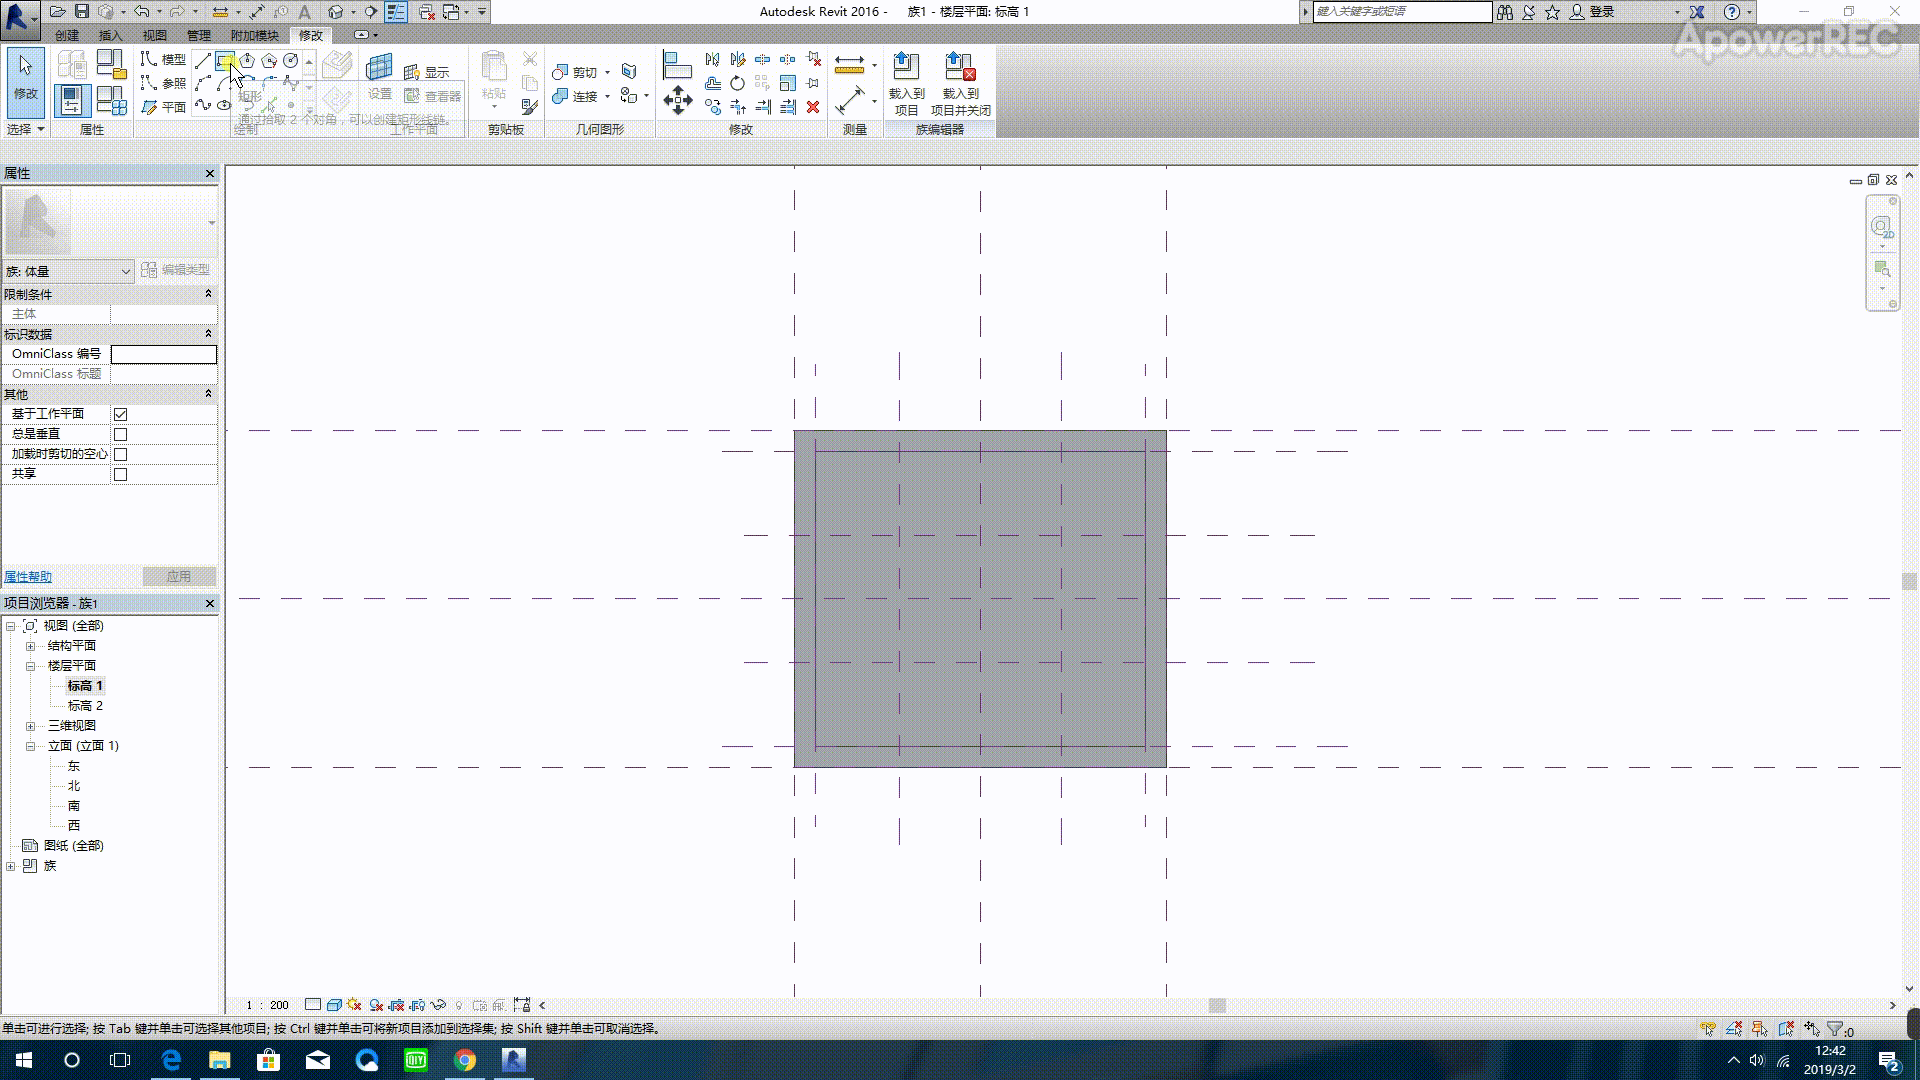Expand the 结构平面 tree node
This screenshot has width=1920, height=1080.
pos(30,646)
